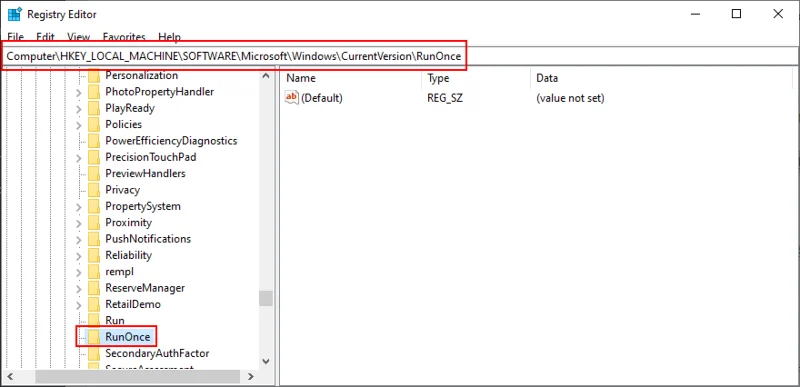Screen dimensions: 800x387
Task: Click the Registry Editor app icon
Action: (x=14, y=14)
